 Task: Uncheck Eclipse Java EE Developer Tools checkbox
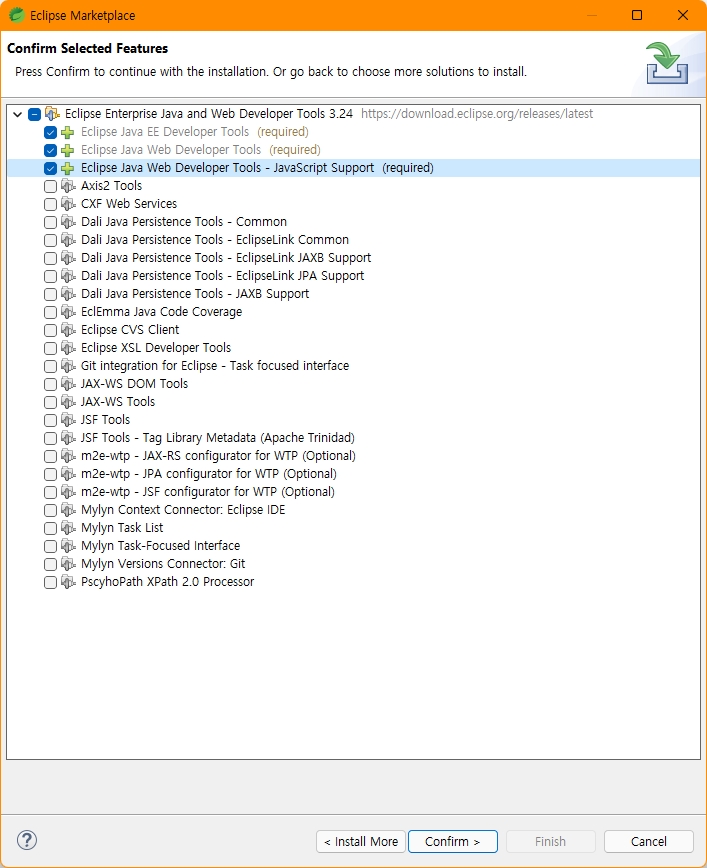click(x=50, y=132)
